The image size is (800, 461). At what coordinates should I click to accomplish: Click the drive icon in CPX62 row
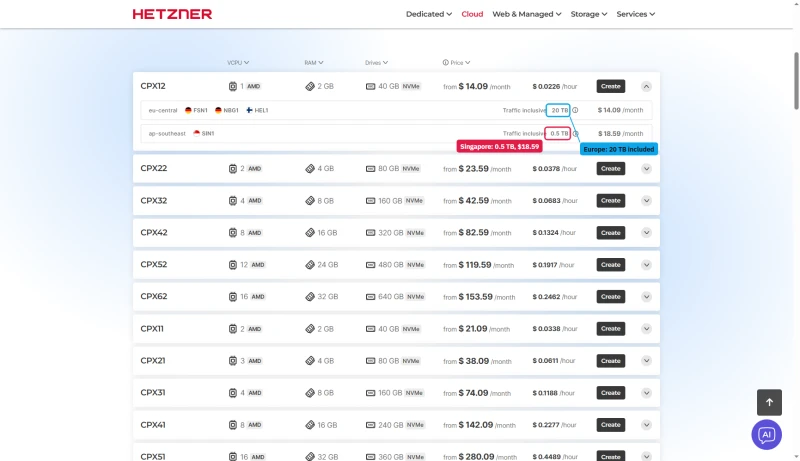click(370, 297)
